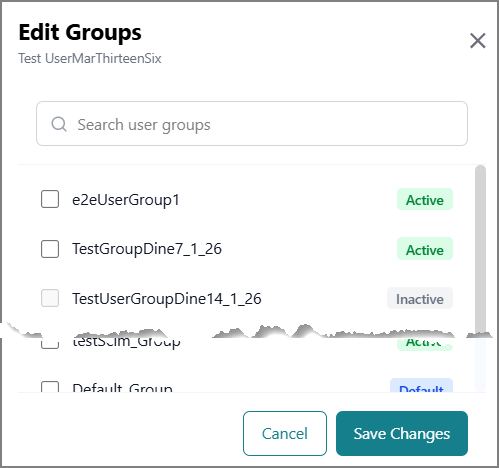The image size is (499, 468).
Task: Cancel editing groups
Action: 285,433
